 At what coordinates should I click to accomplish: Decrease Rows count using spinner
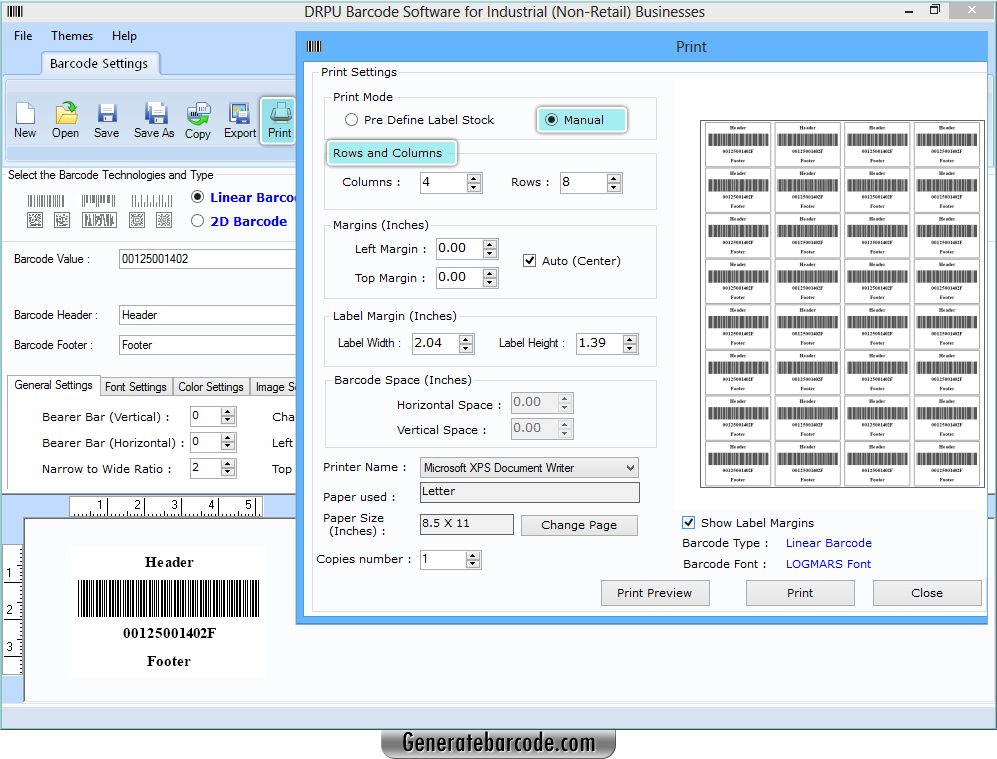tap(615, 187)
